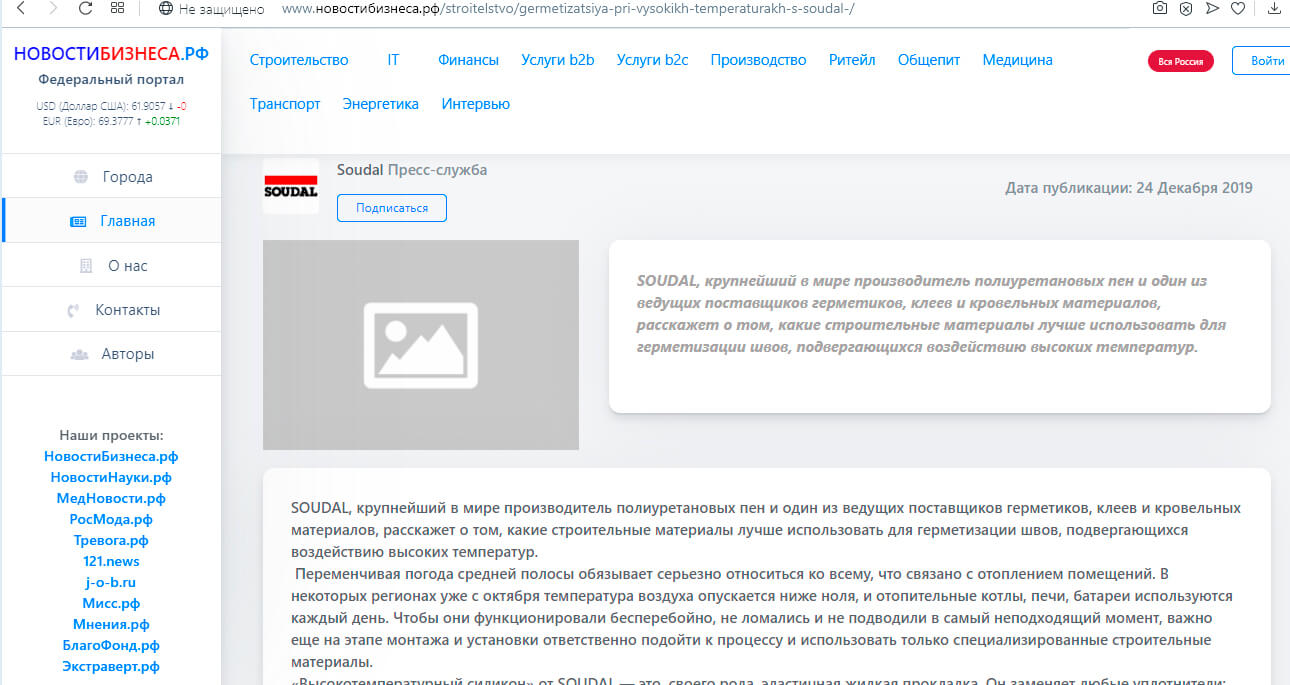Click the НОВОСТИБИЗНЕСА.РФ site logo
The width and height of the screenshot is (1290, 685).
click(x=111, y=53)
